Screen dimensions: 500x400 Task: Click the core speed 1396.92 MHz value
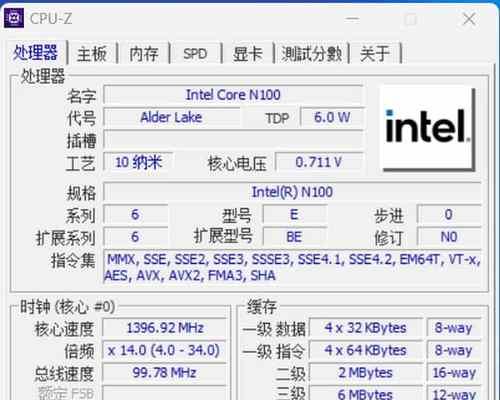coord(165,328)
